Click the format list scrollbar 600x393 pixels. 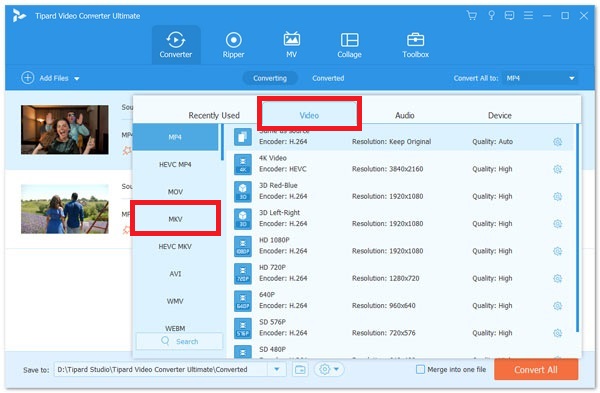[222, 142]
